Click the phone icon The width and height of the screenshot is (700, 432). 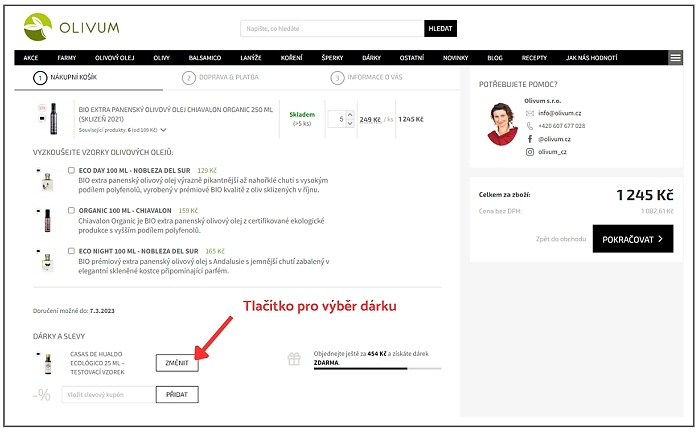529,126
